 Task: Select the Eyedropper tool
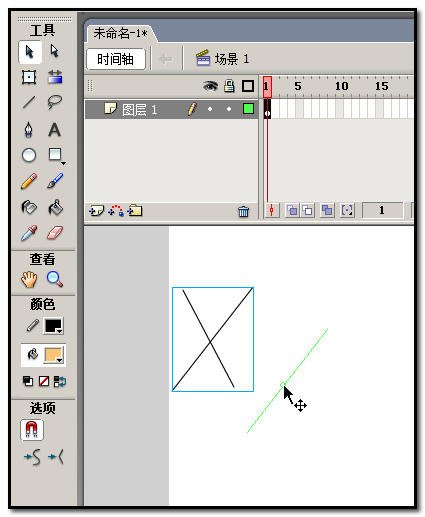click(29, 233)
